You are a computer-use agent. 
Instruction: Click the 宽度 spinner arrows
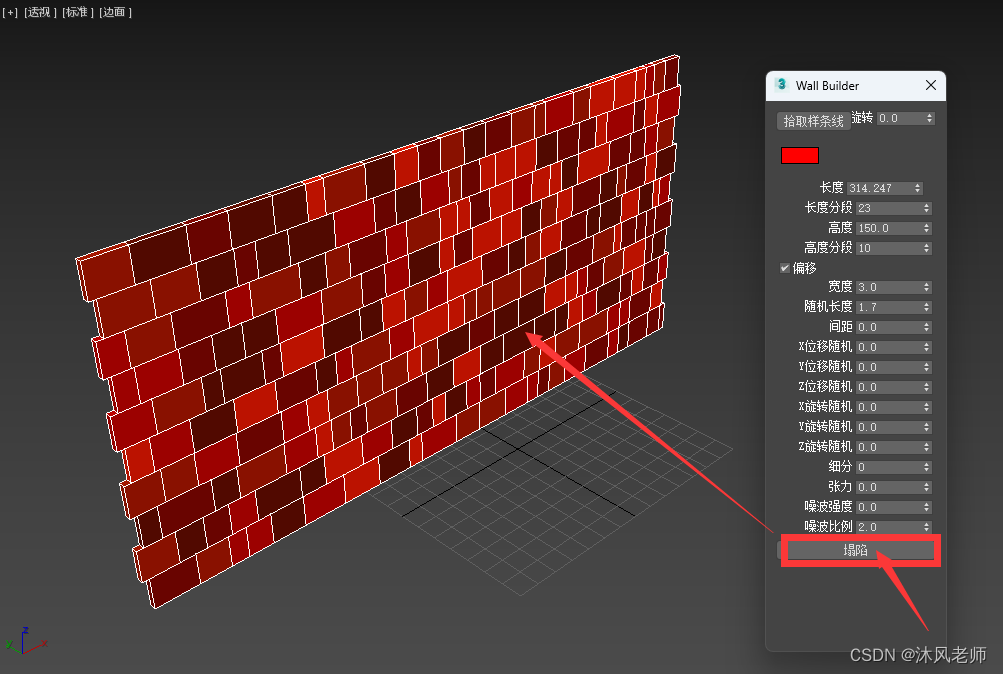click(927, 287)
